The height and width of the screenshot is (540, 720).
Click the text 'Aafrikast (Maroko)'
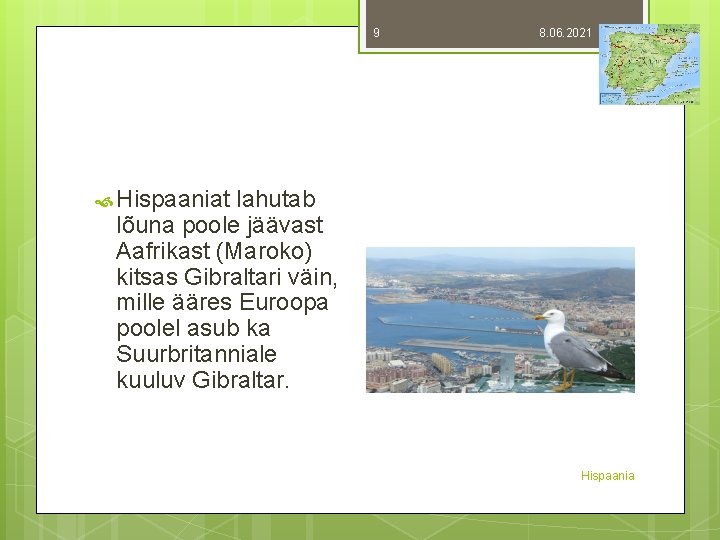pyautogui.click(x=214, y=251)
